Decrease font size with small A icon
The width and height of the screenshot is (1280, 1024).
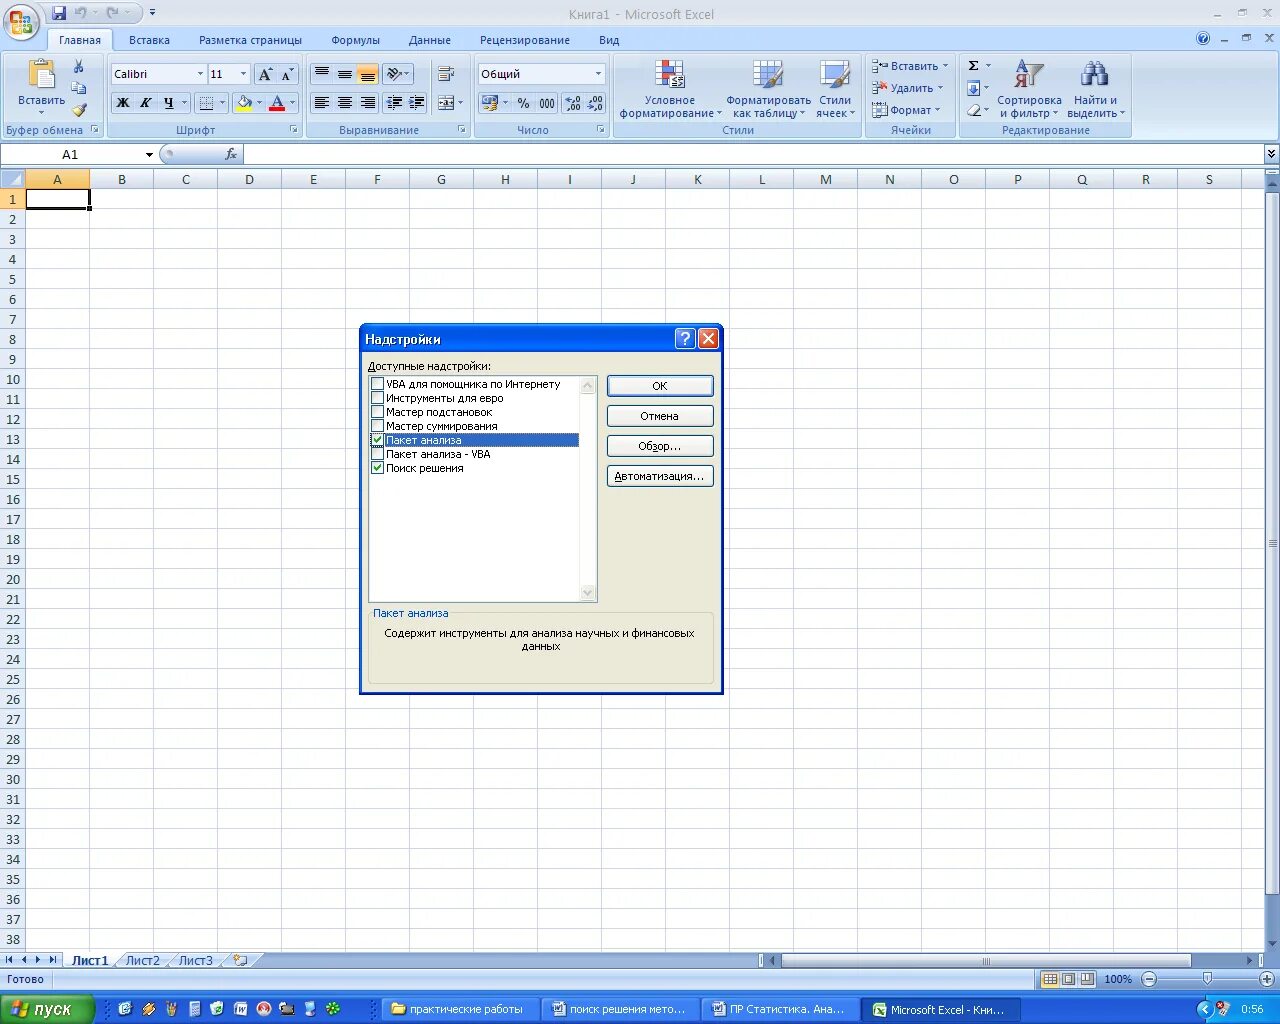click(x=287, y=74)
